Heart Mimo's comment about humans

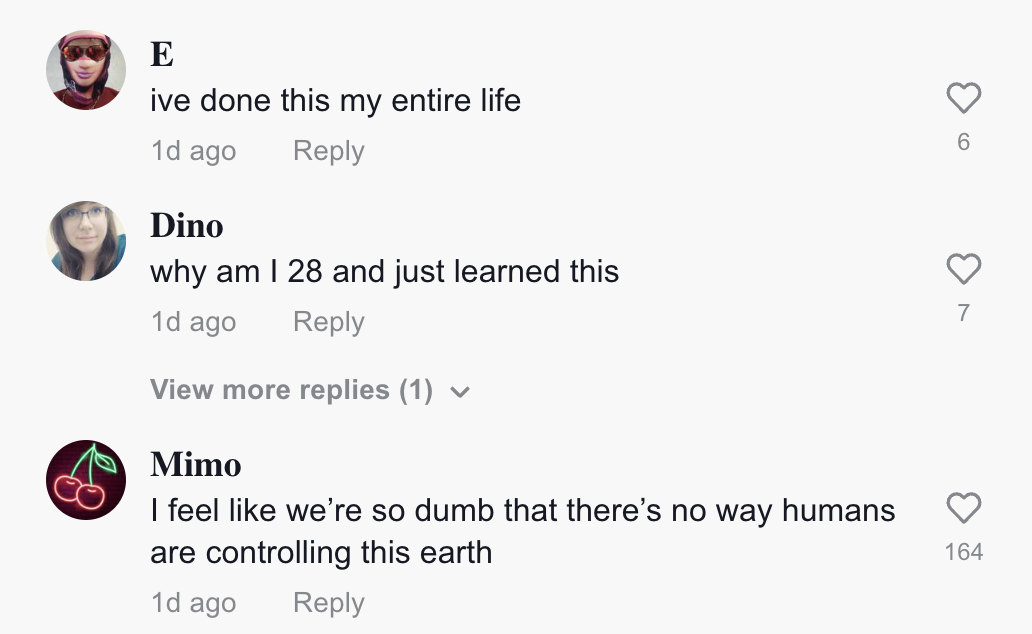963,508
